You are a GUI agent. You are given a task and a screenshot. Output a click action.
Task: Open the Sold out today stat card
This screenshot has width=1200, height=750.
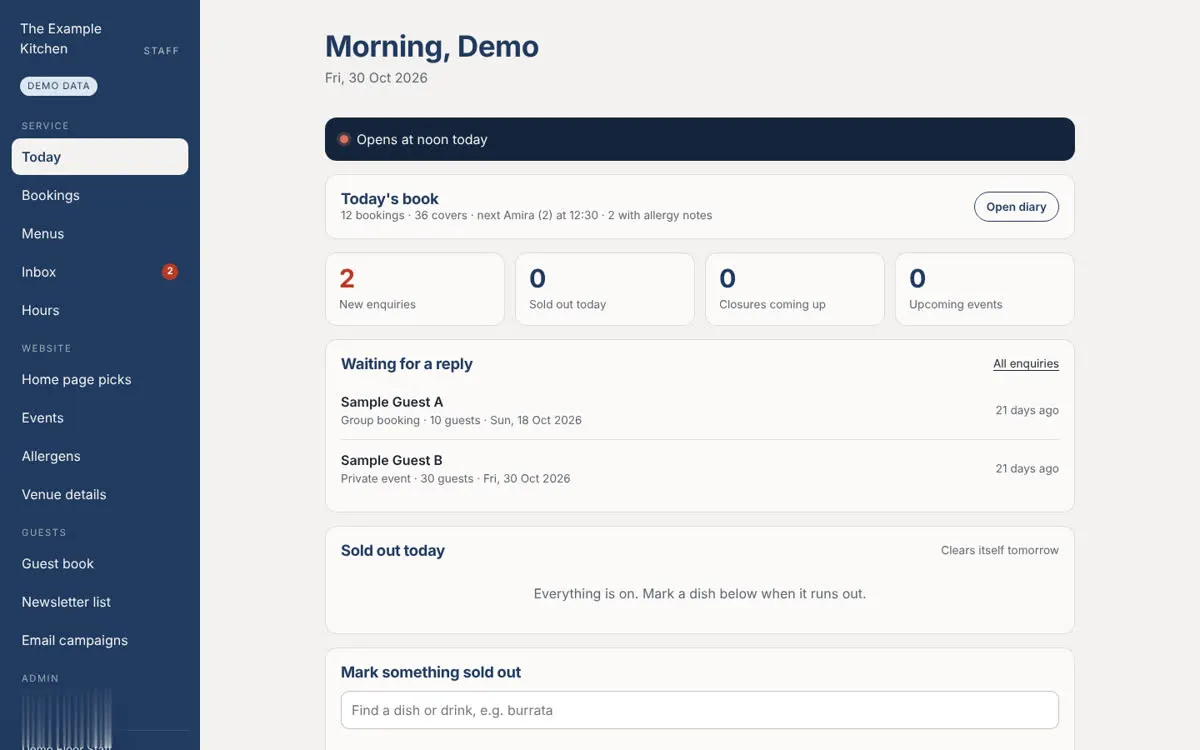point(605,289)
